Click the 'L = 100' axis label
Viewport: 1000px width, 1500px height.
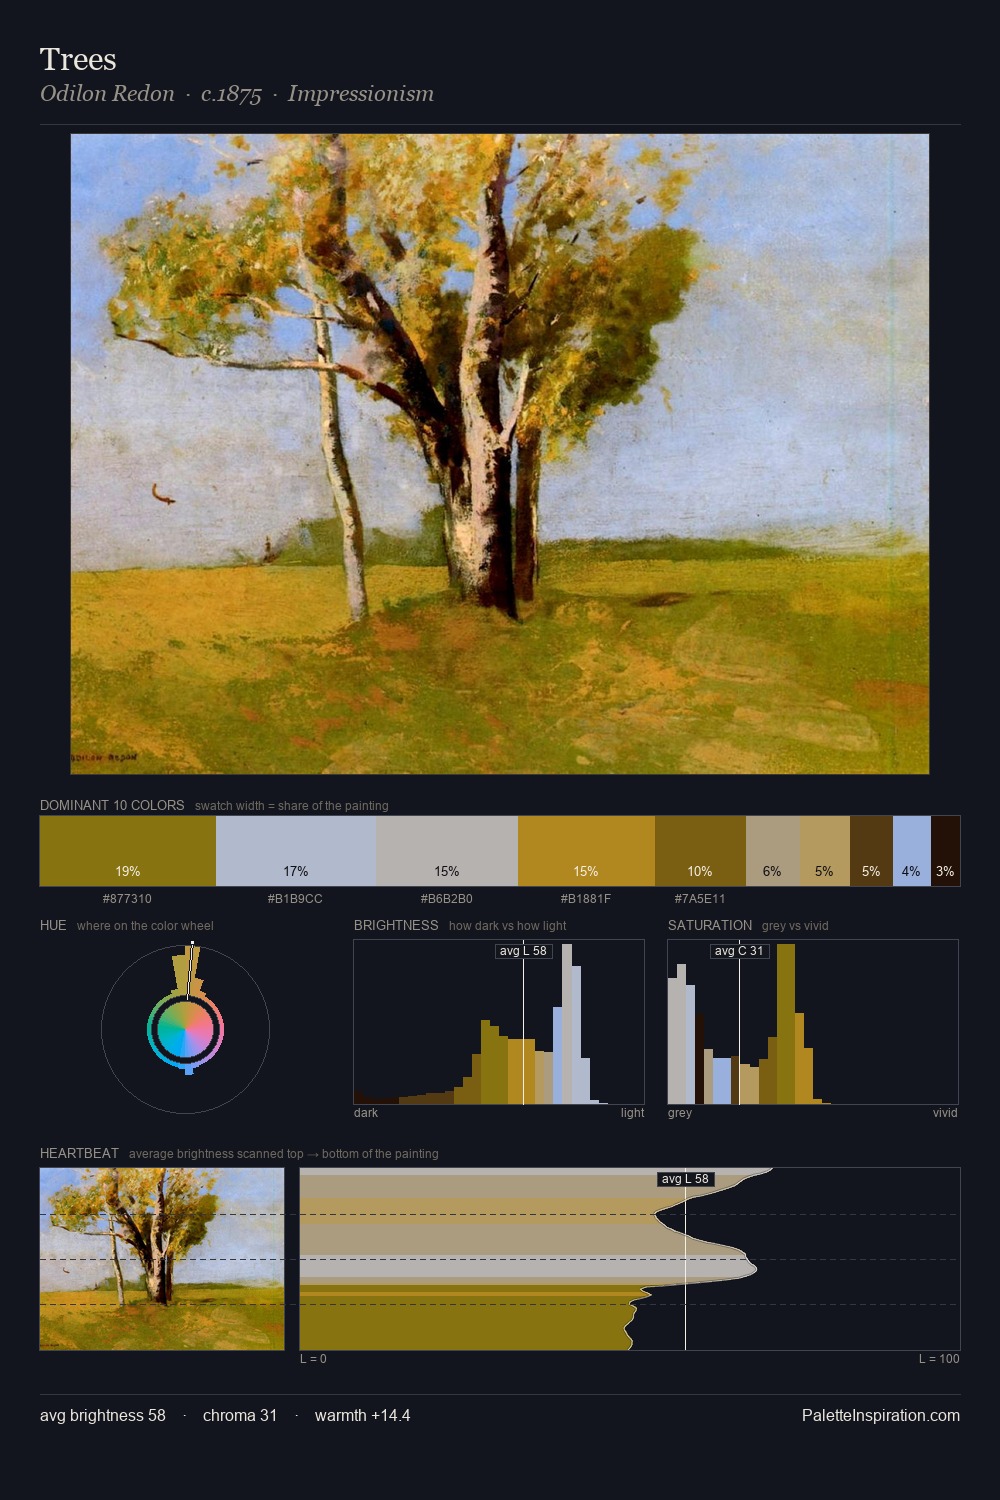point(939,1359)
